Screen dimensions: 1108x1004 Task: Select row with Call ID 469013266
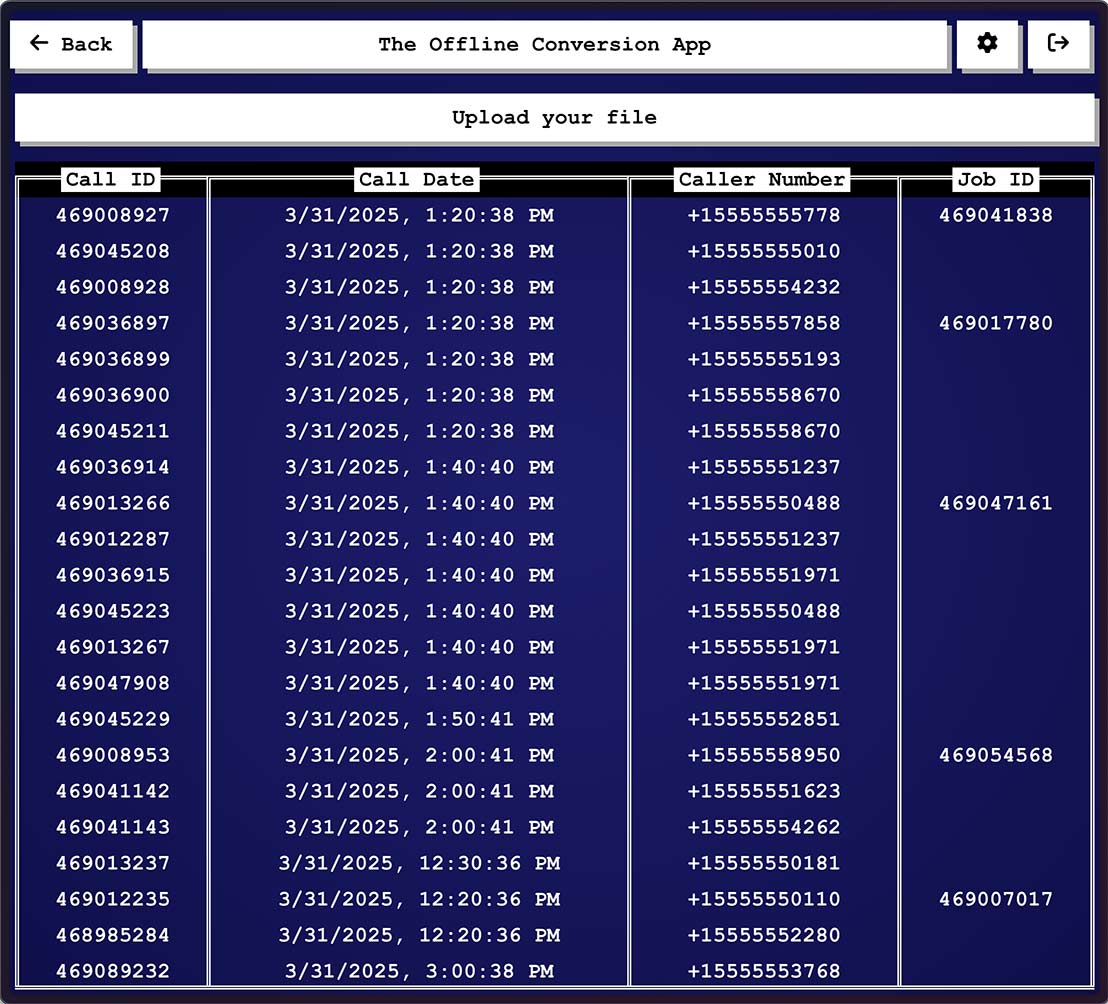pyautogui.click(x=113, y=503)
